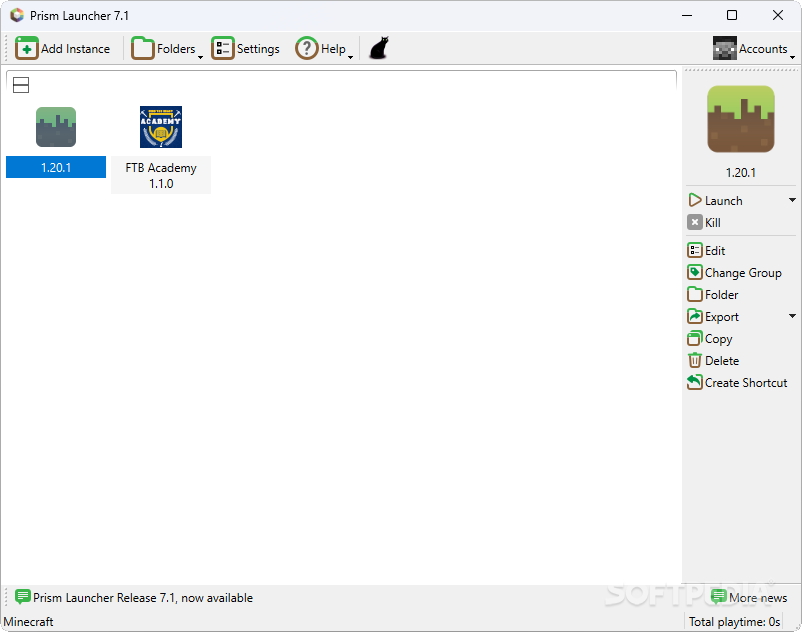
Task: Delete the selected instance
Action: tap(714, 360)
